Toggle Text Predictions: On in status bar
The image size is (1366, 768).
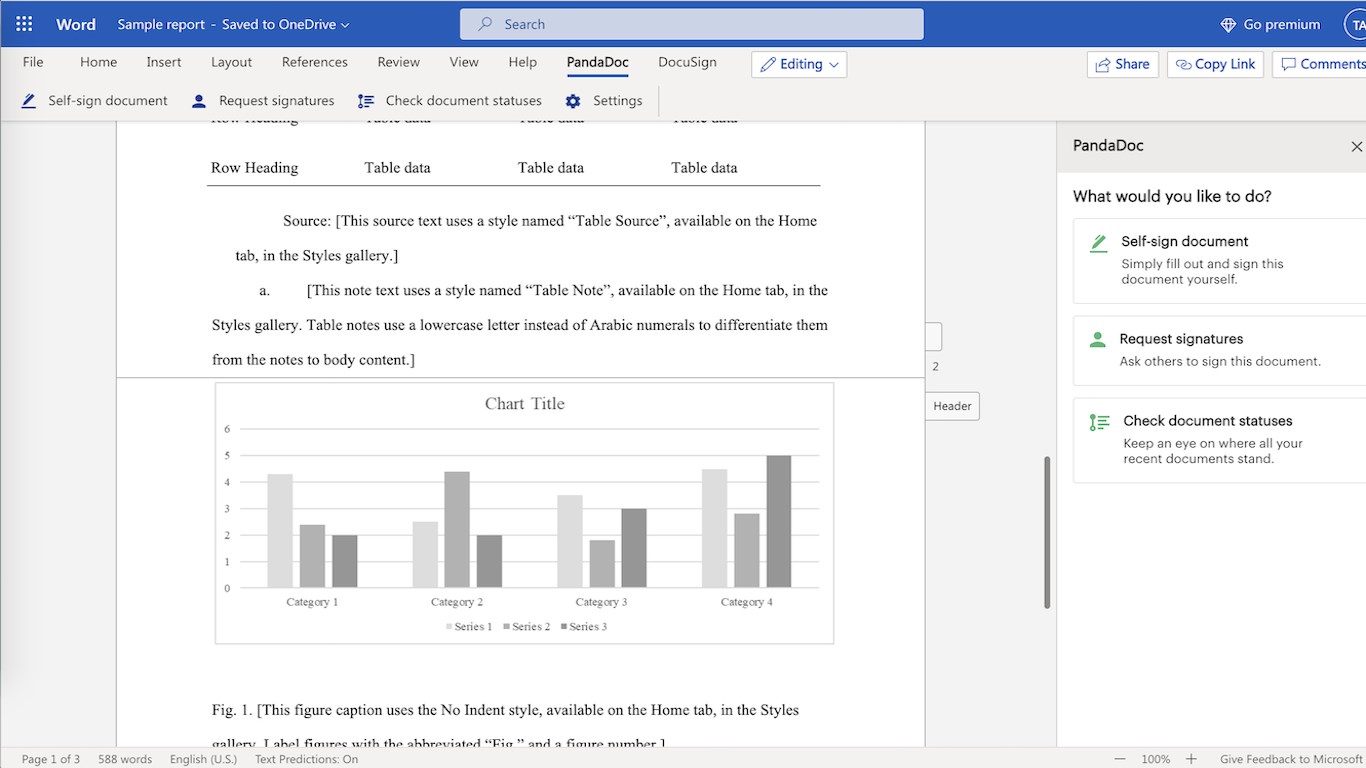tap(306, 759)
